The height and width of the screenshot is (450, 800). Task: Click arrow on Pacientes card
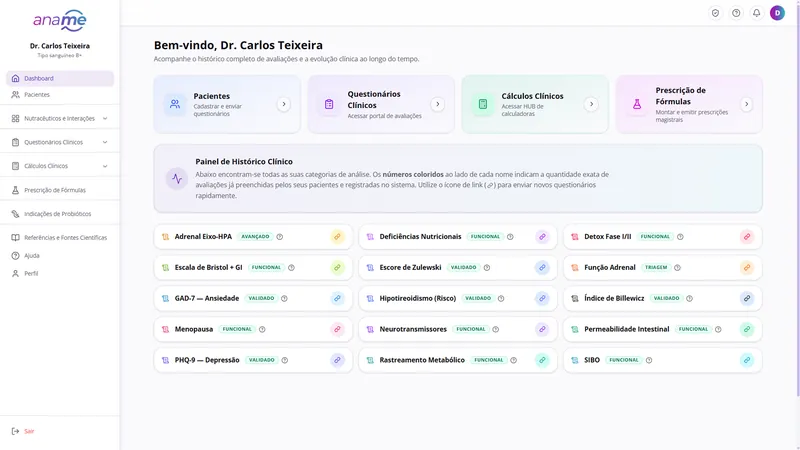pyautogui.click(x=284, y=104)
